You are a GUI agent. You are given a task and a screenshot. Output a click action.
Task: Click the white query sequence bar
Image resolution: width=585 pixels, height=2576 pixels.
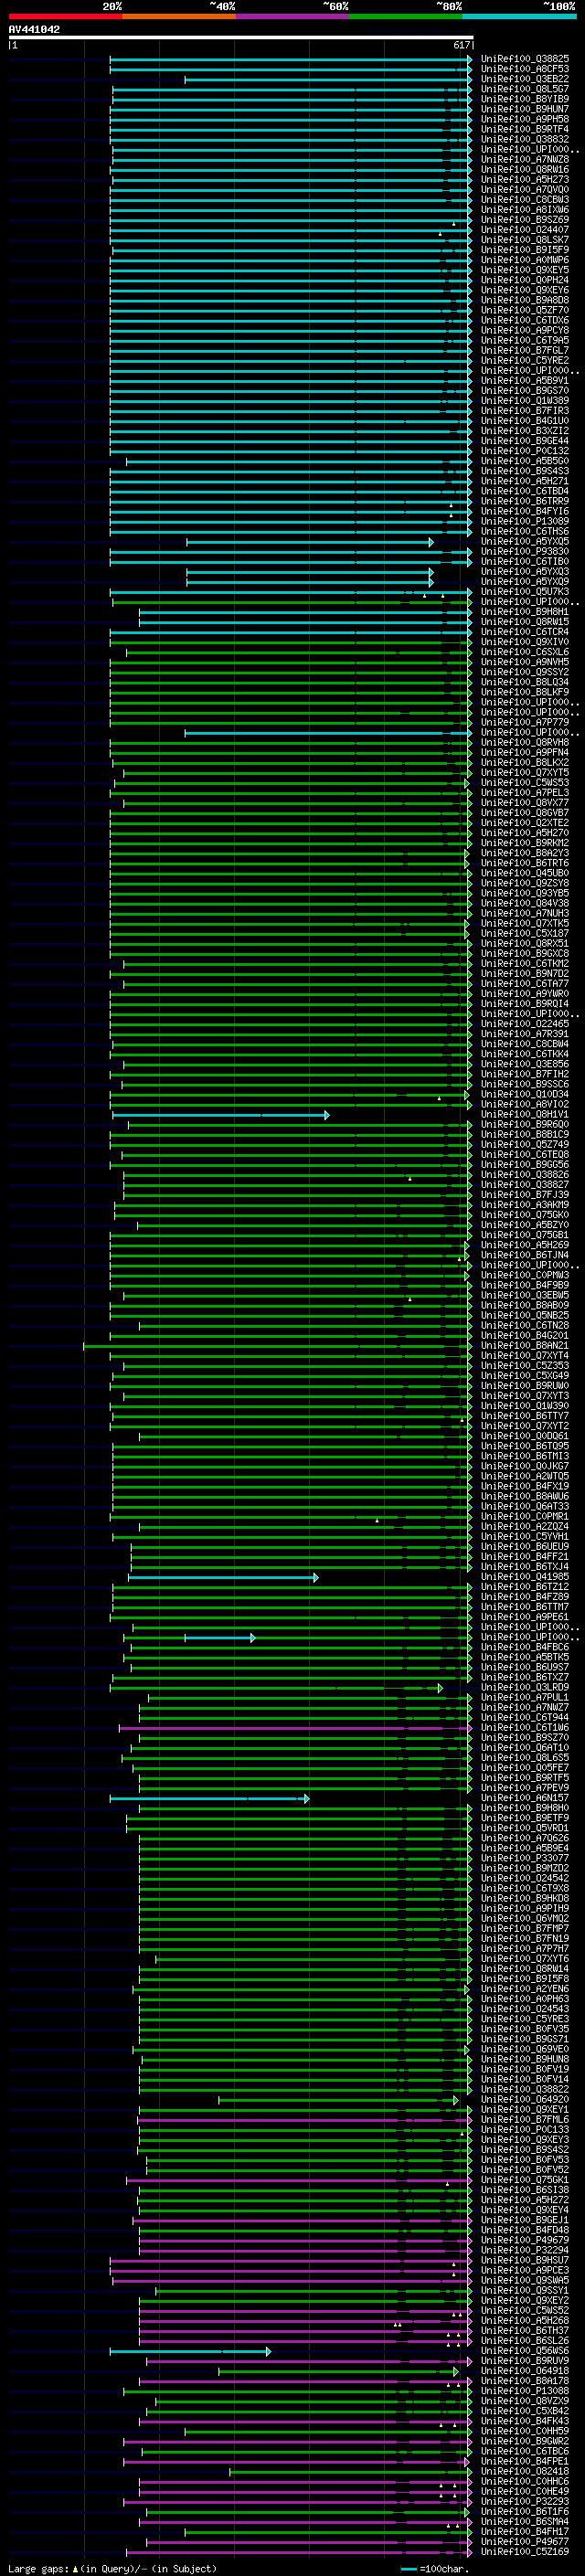coord(241,37)
